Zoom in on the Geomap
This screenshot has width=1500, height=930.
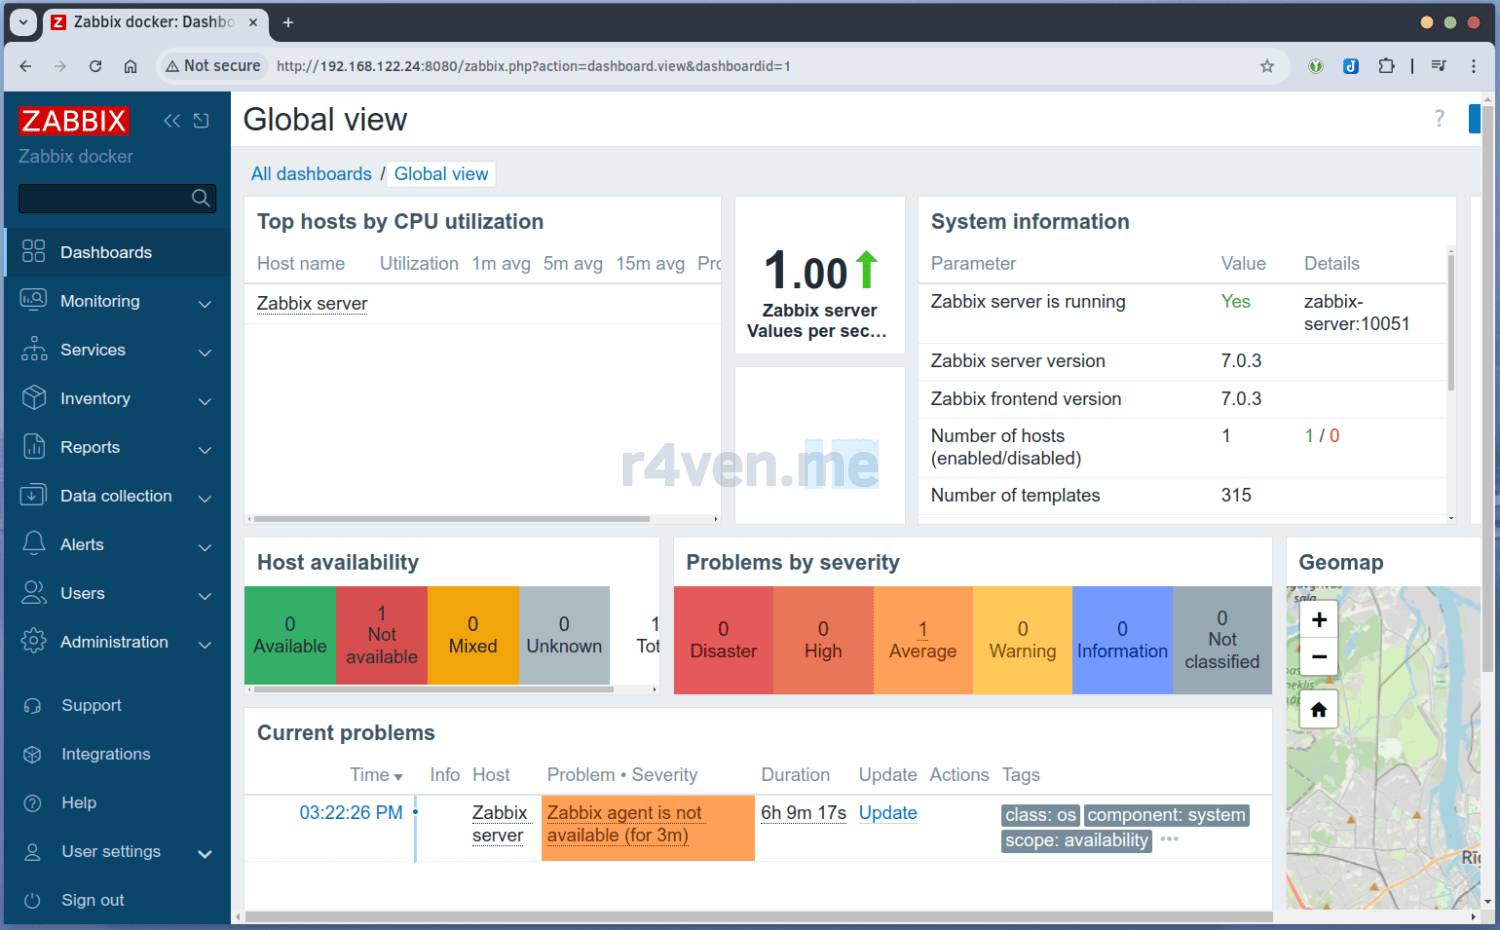pyautogui.click(x=1319, y=620)
